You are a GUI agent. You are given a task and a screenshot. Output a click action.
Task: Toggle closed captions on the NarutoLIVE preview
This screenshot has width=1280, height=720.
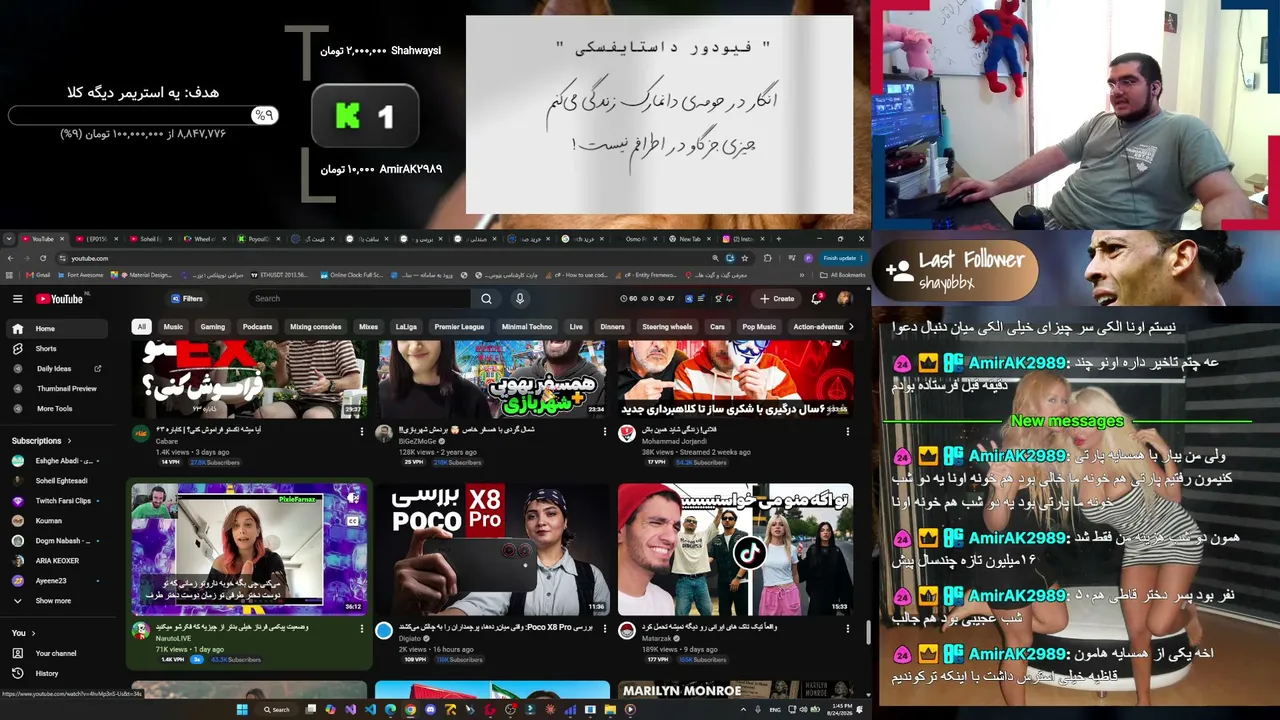point(353,520)
